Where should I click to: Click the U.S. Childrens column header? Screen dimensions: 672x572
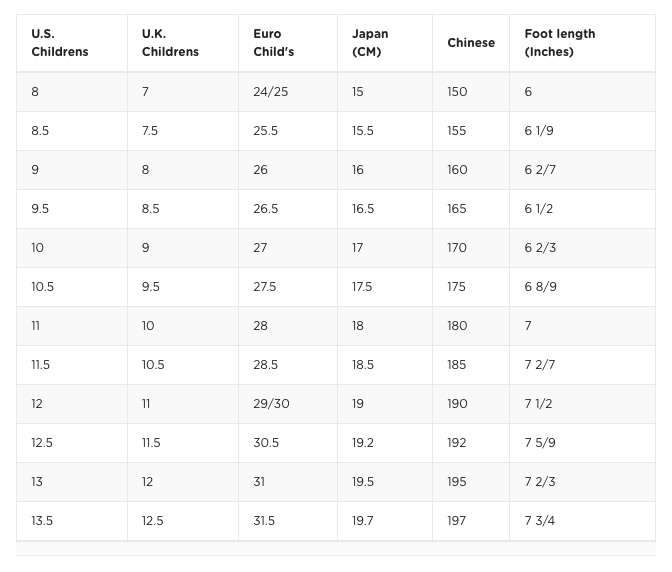tap(59, 43)
